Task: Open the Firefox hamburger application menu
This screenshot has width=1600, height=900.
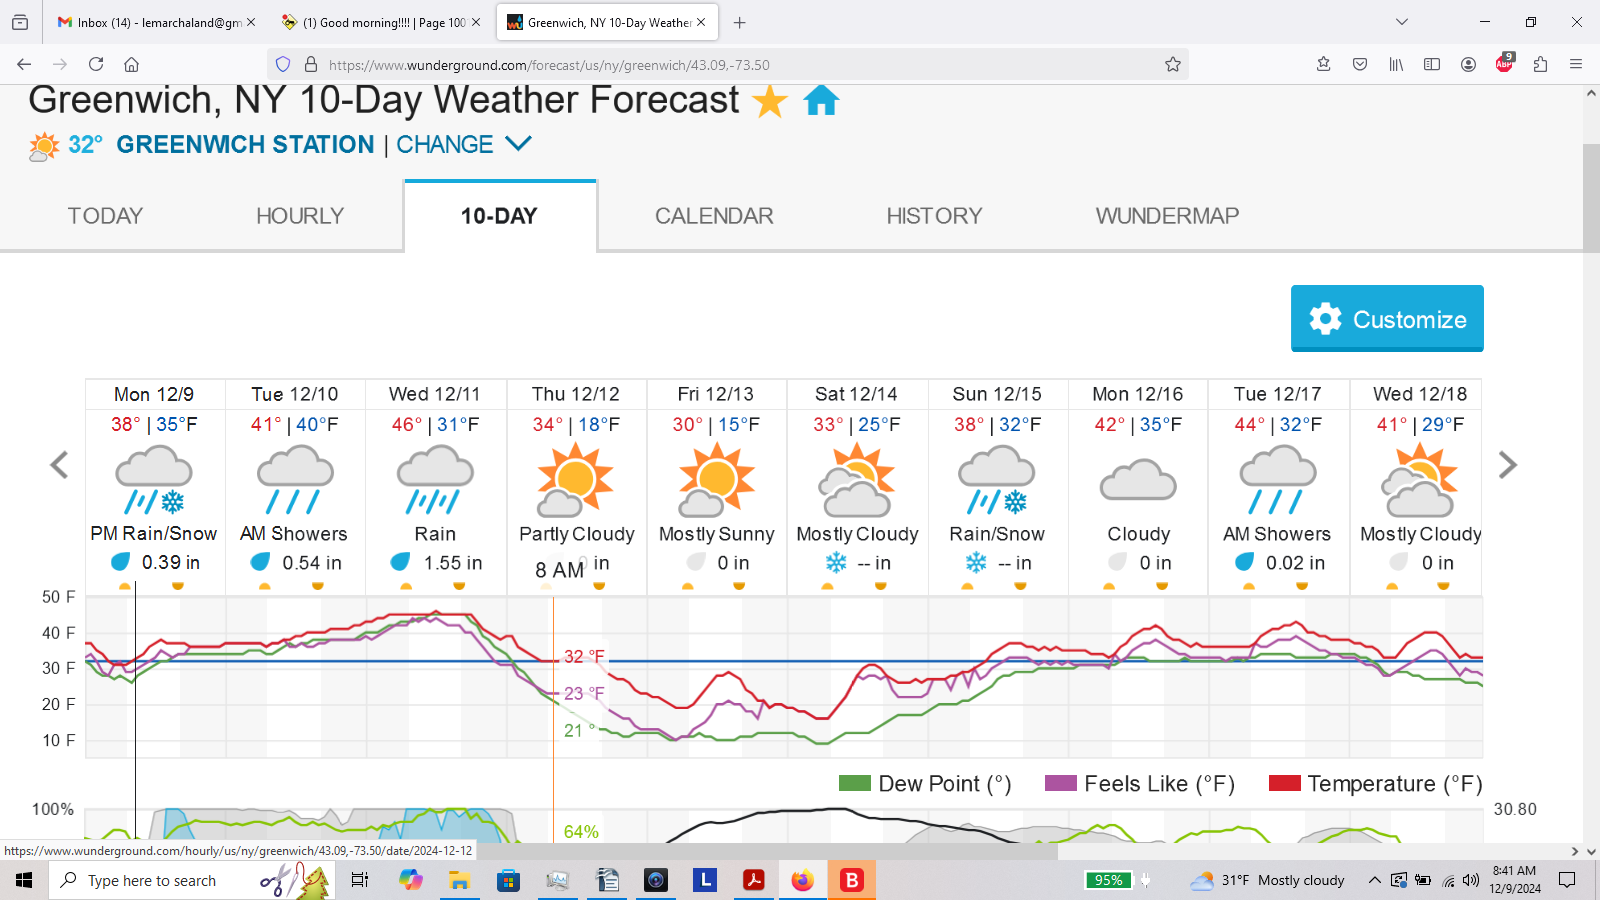Action: [1576, 65]
